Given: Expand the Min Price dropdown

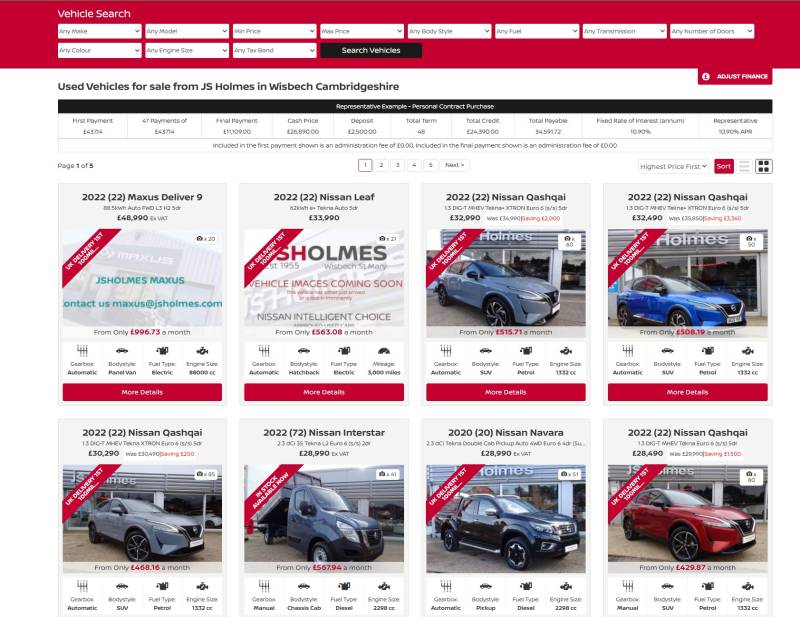Looking at the screenshot, I should point(274,31).
